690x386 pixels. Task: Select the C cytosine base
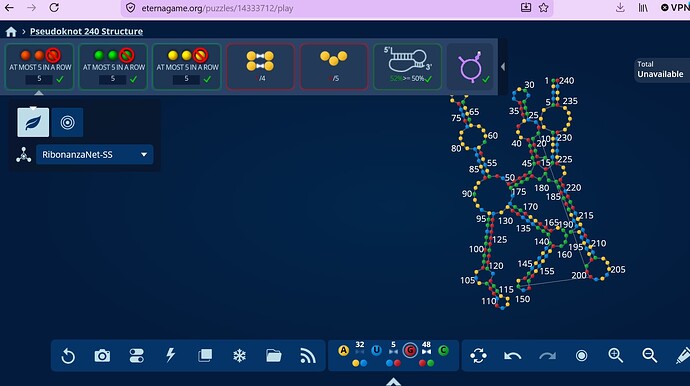(x=443, y=350)
